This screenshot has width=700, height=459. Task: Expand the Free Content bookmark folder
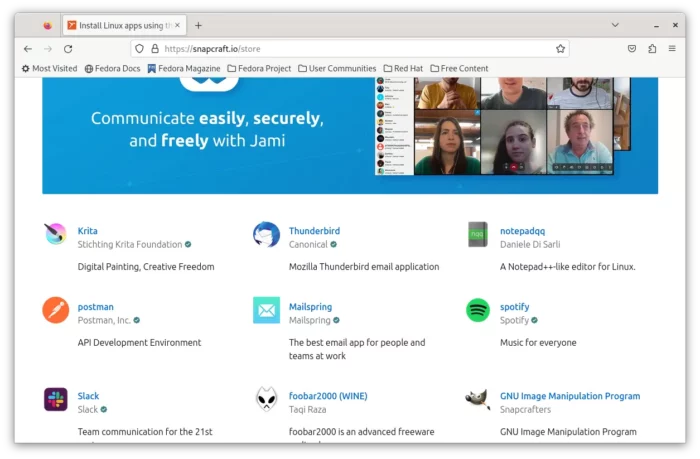(x=459, y=68)
